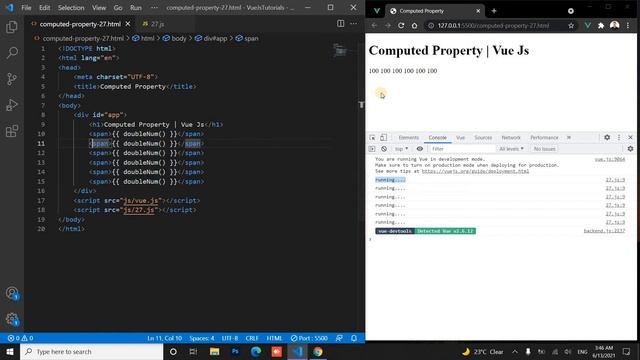Screen dimensions: 640x360
Task: Open the top context dropdown in console
Action: pos(401,149)
